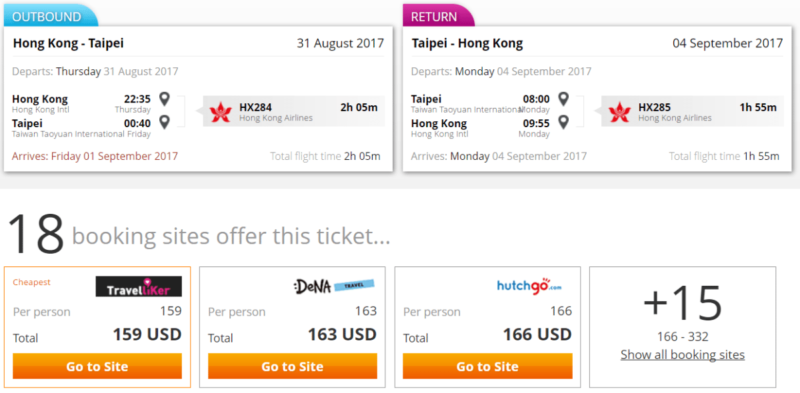This screenshot has width=800, height=393.
Task: Click the Taipei - Hong Kong route heading
Action: [x=467, y=43]
